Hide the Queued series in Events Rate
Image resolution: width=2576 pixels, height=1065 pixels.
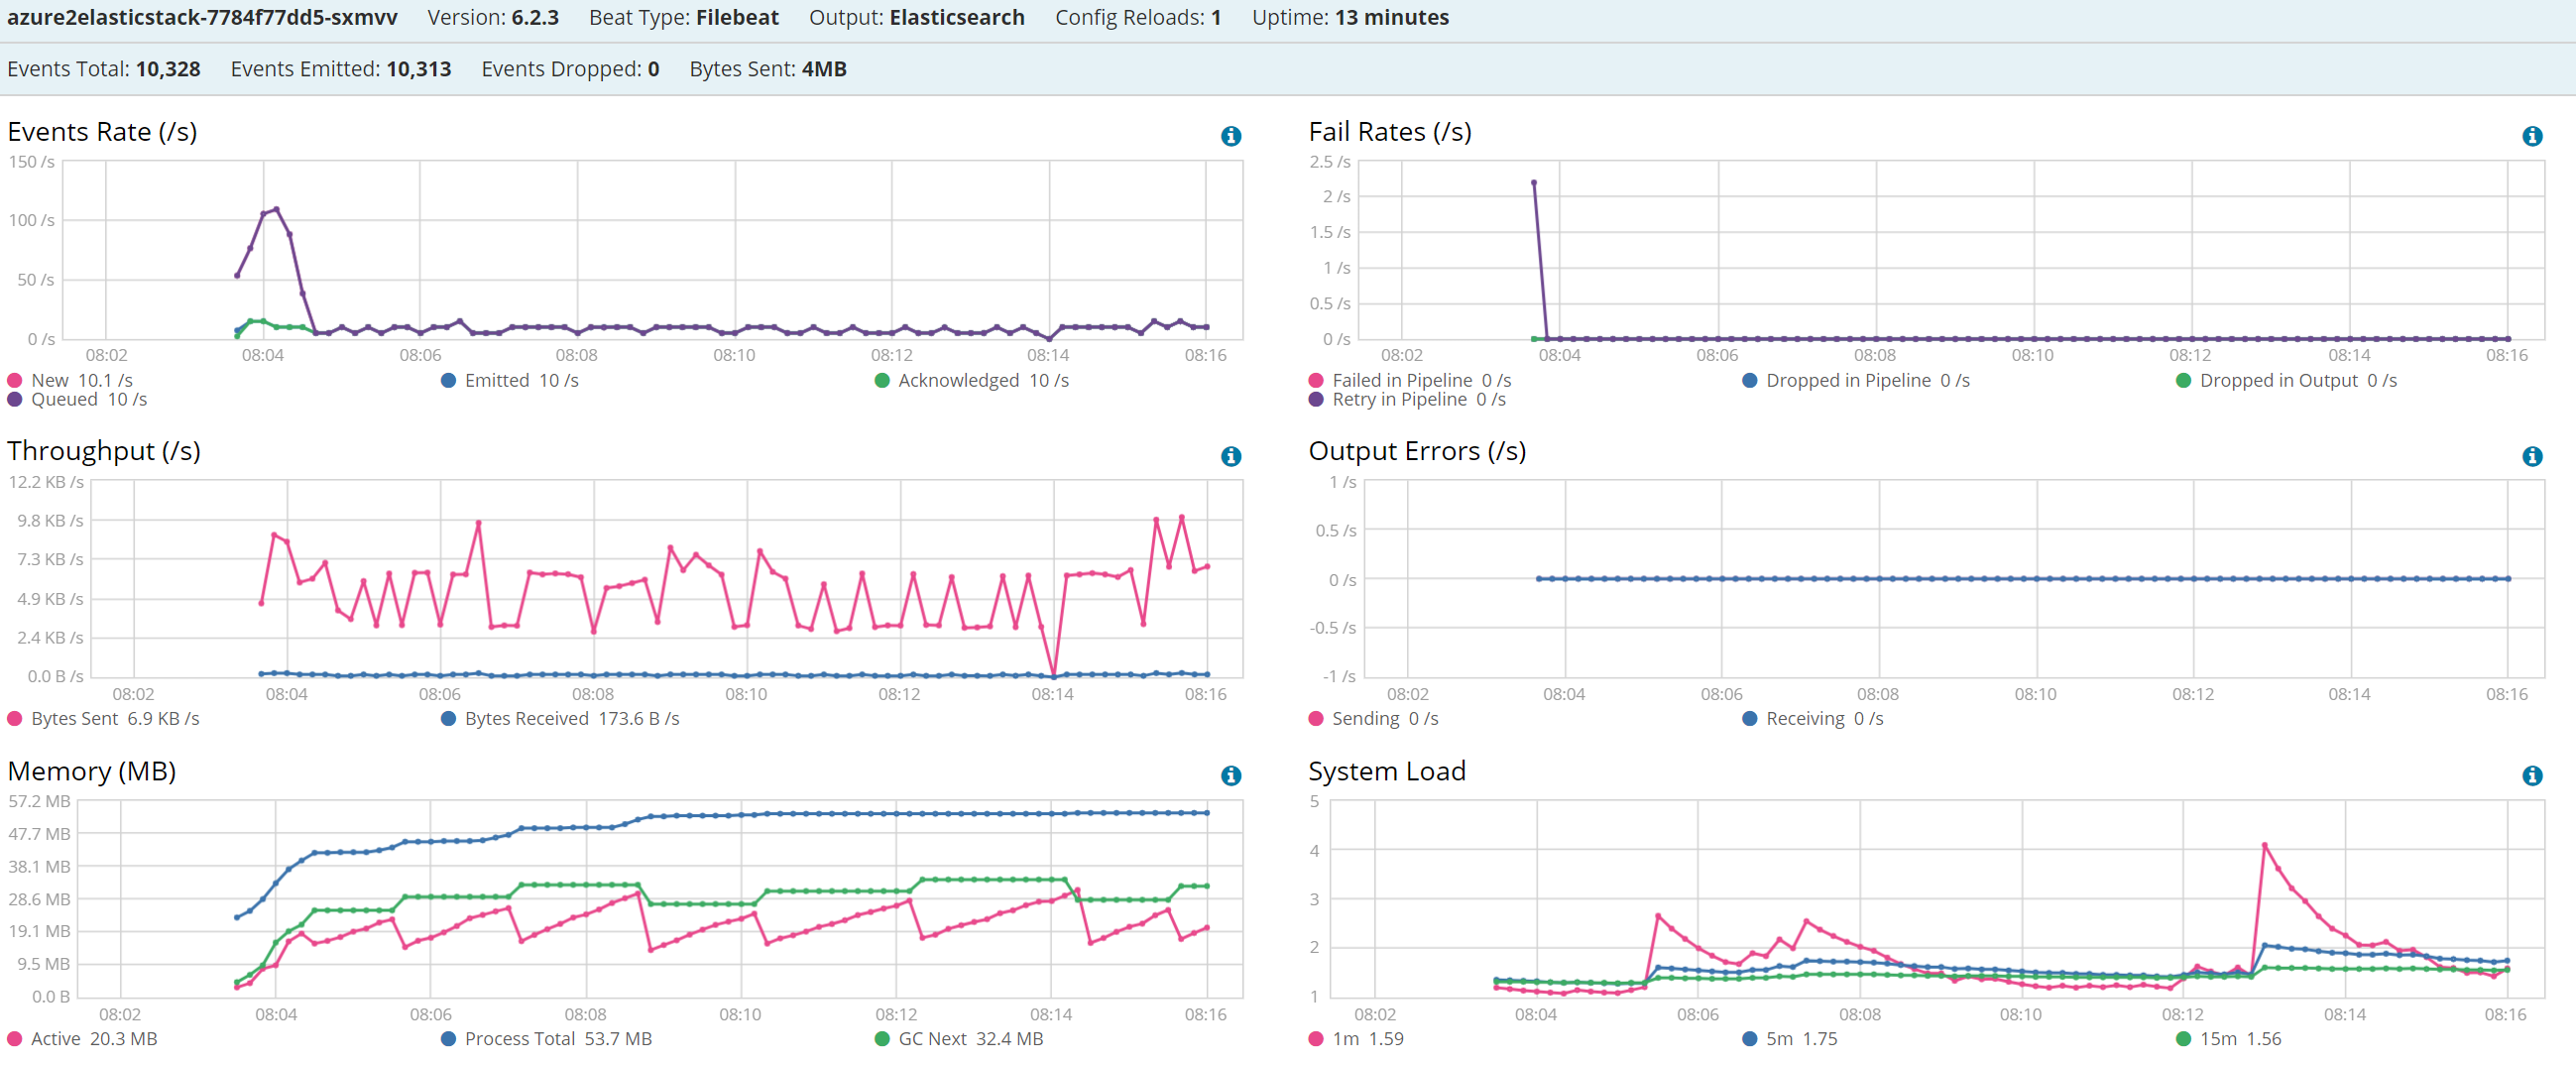[77, 399]
